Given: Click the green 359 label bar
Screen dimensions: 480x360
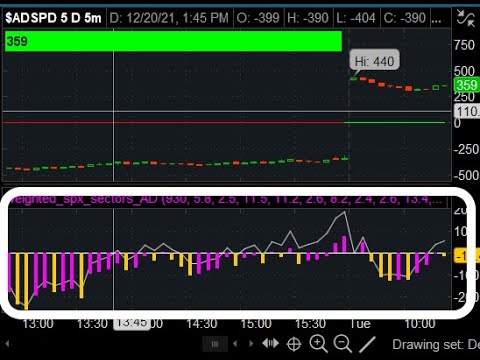Looking at the screenshot, I should (173, 41).
